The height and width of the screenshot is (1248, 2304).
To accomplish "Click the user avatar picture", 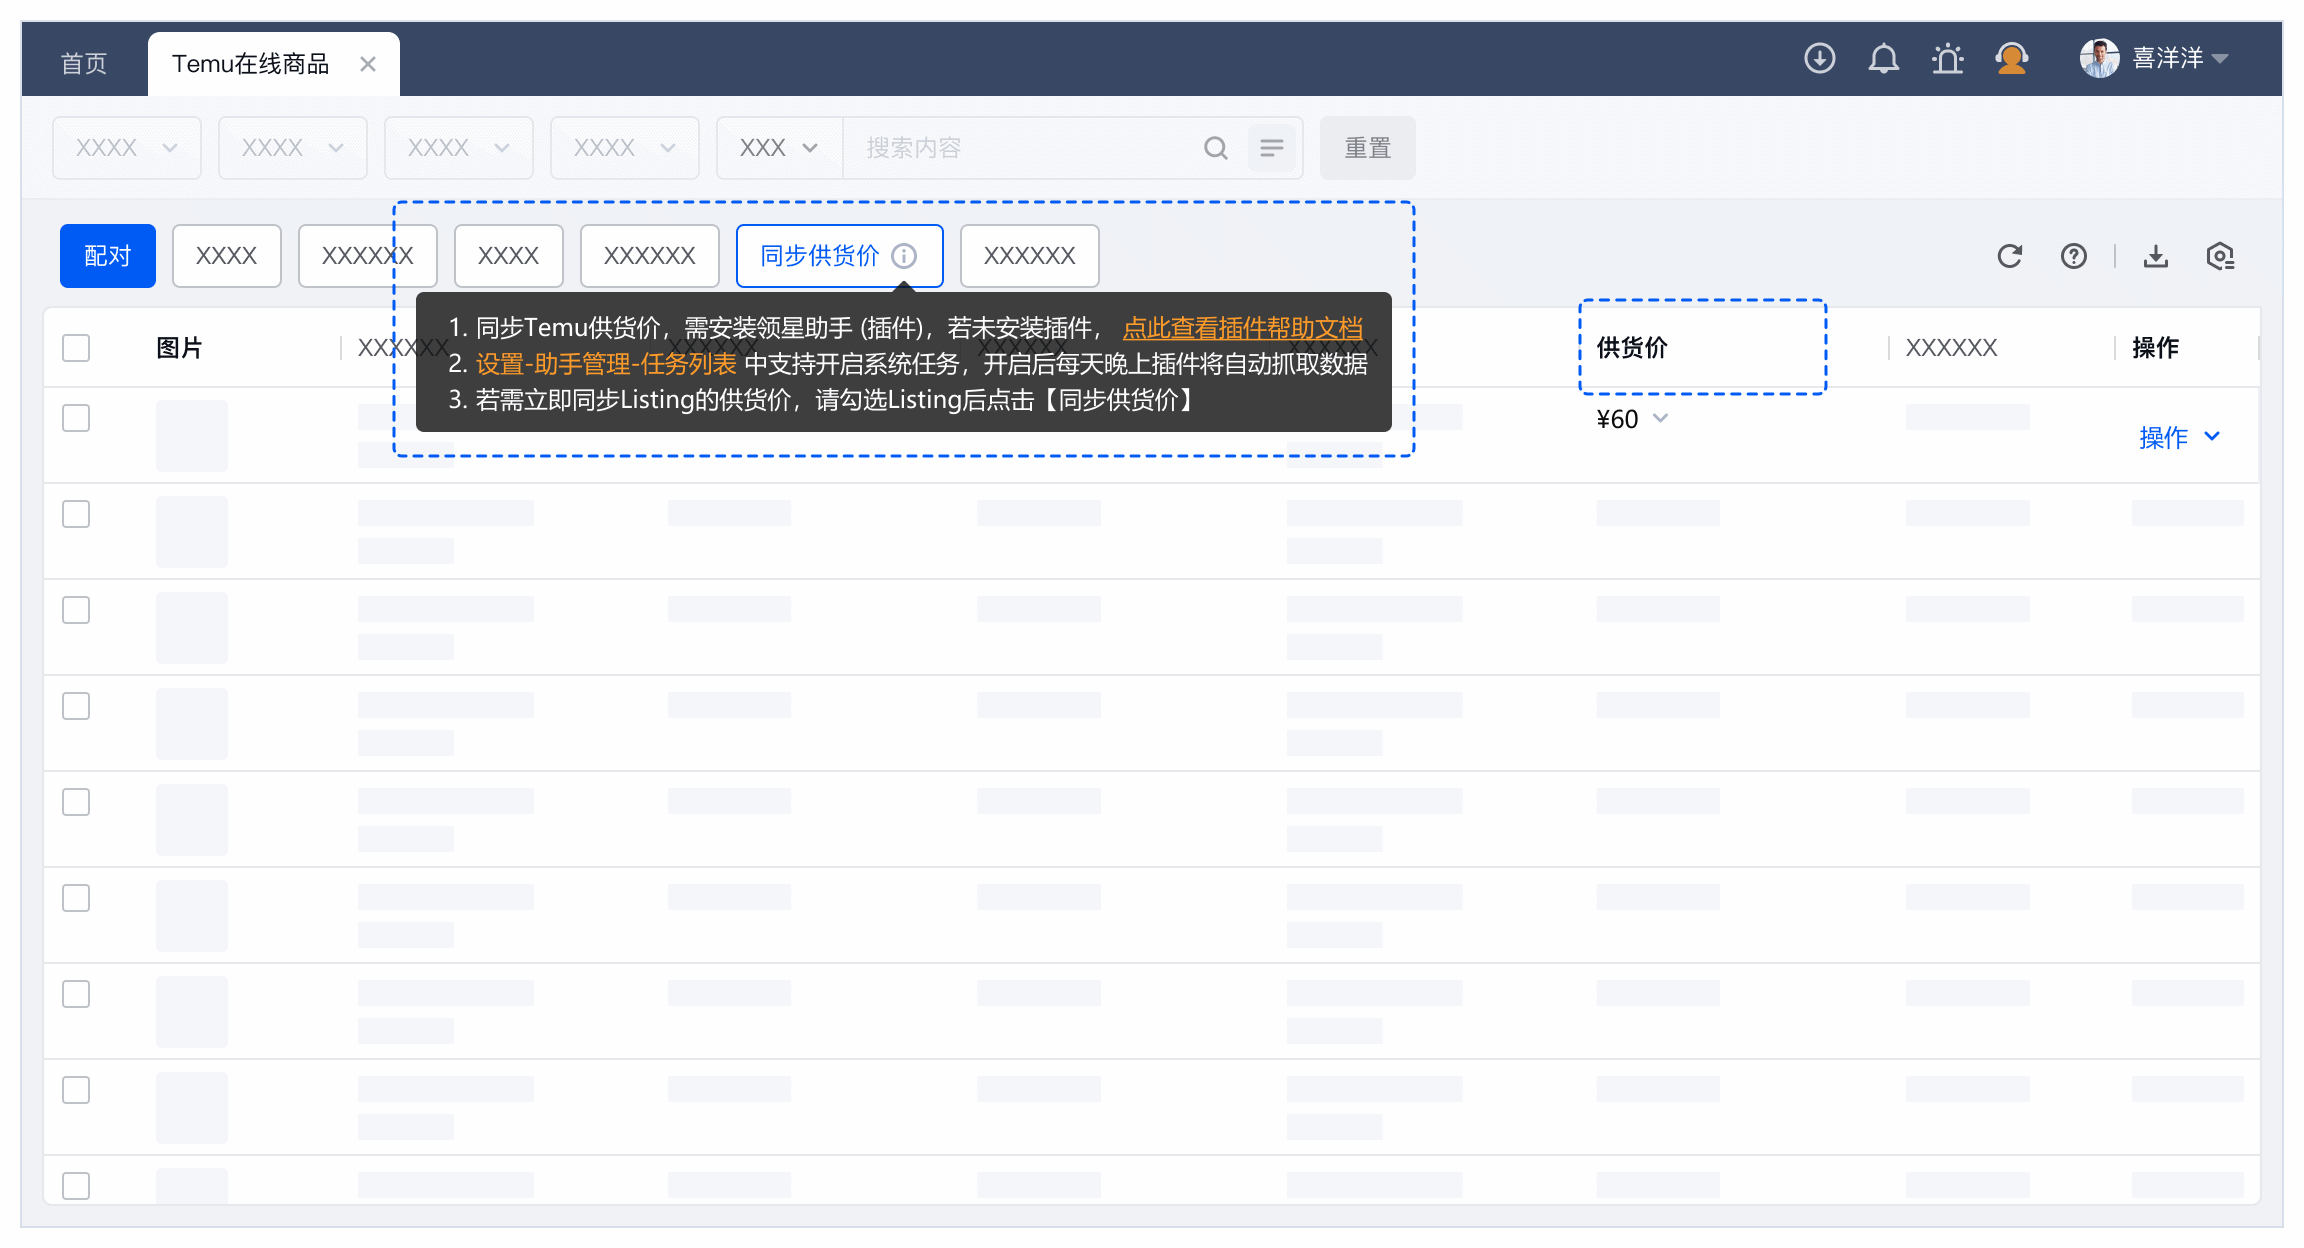I will [x=2099, y=59].
